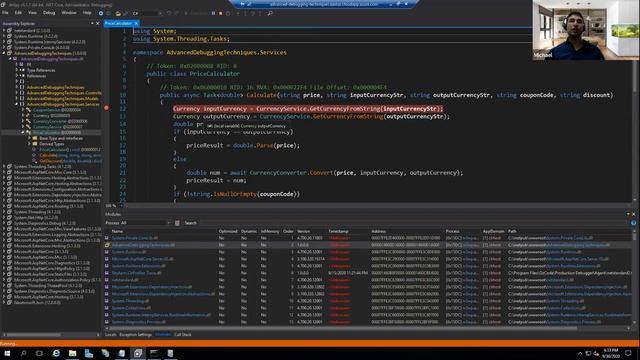Select AdvancedDebuggingTechniques.dll module row

(368, 245)
